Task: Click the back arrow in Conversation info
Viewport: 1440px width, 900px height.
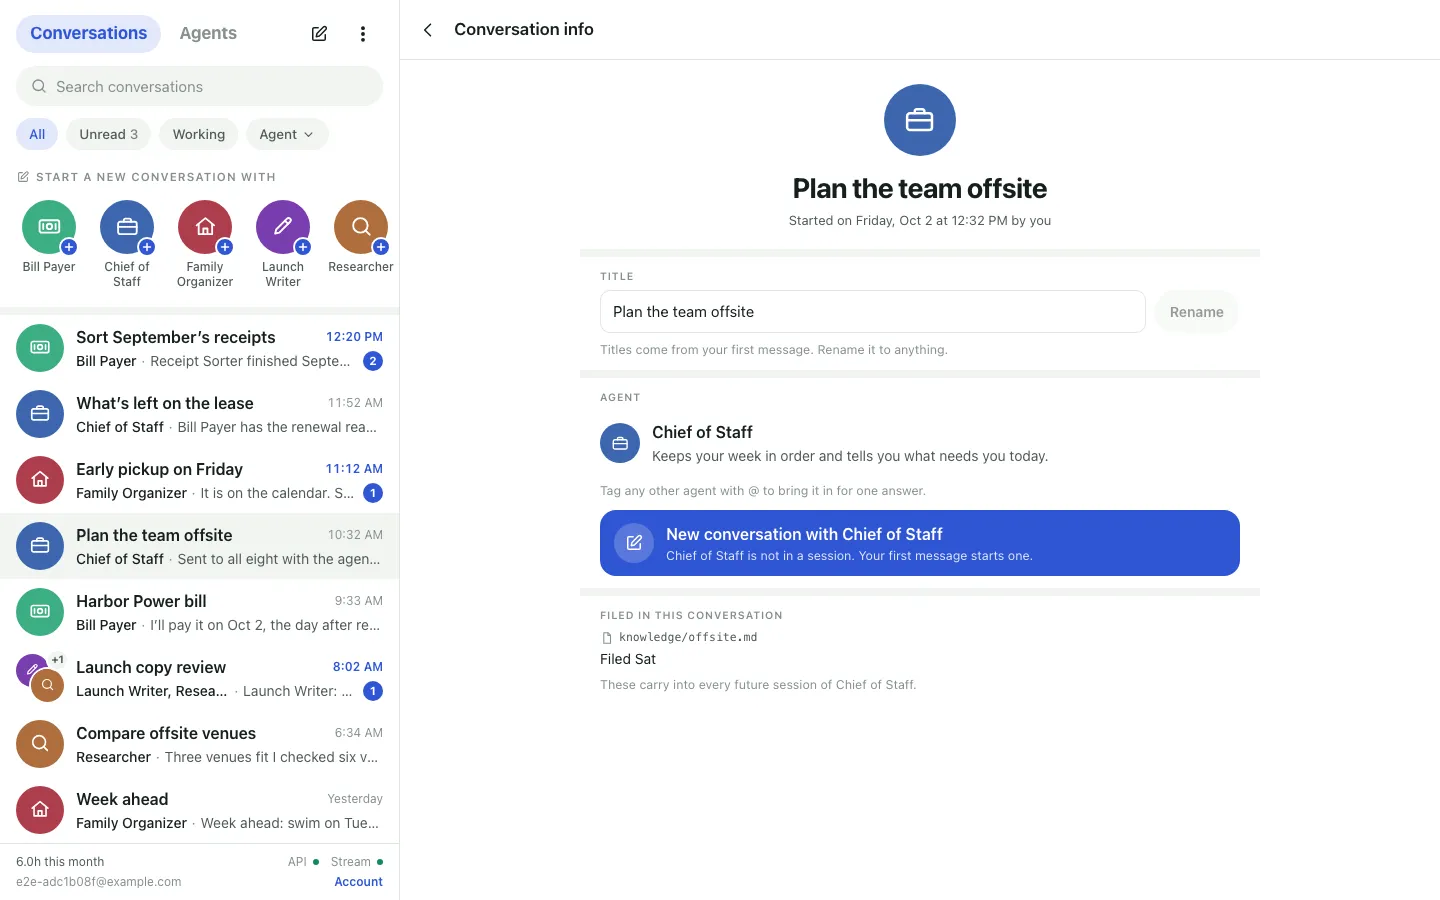Action: pyautogui.click(x=428, y=30)
